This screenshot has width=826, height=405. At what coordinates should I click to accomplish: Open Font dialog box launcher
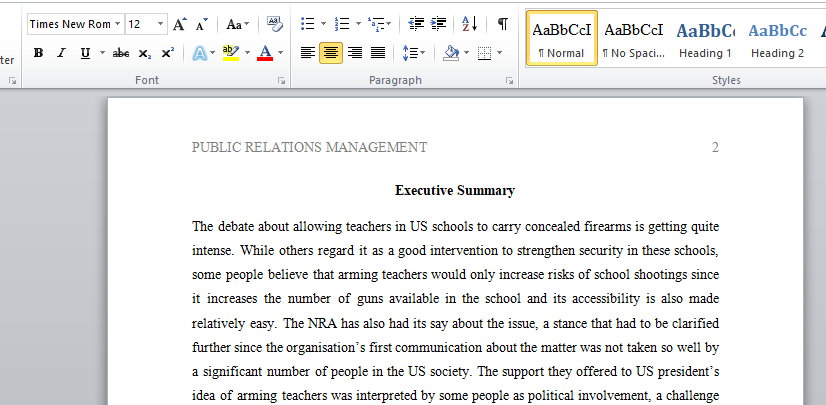(282, 81)
